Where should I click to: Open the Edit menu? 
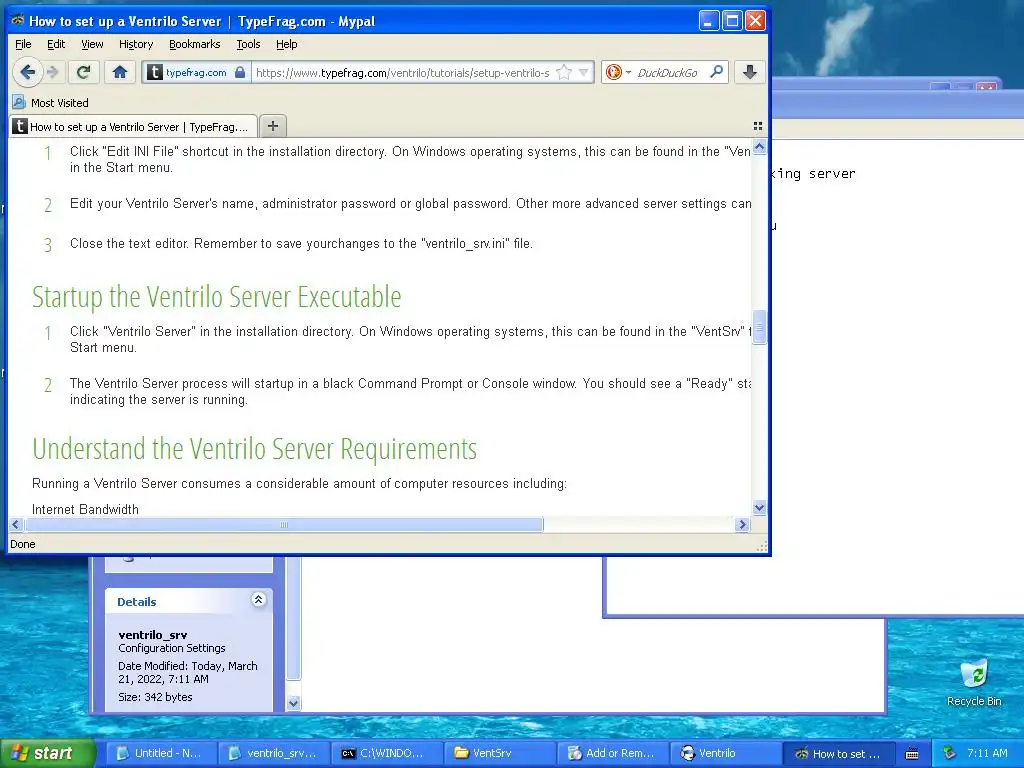56,44
